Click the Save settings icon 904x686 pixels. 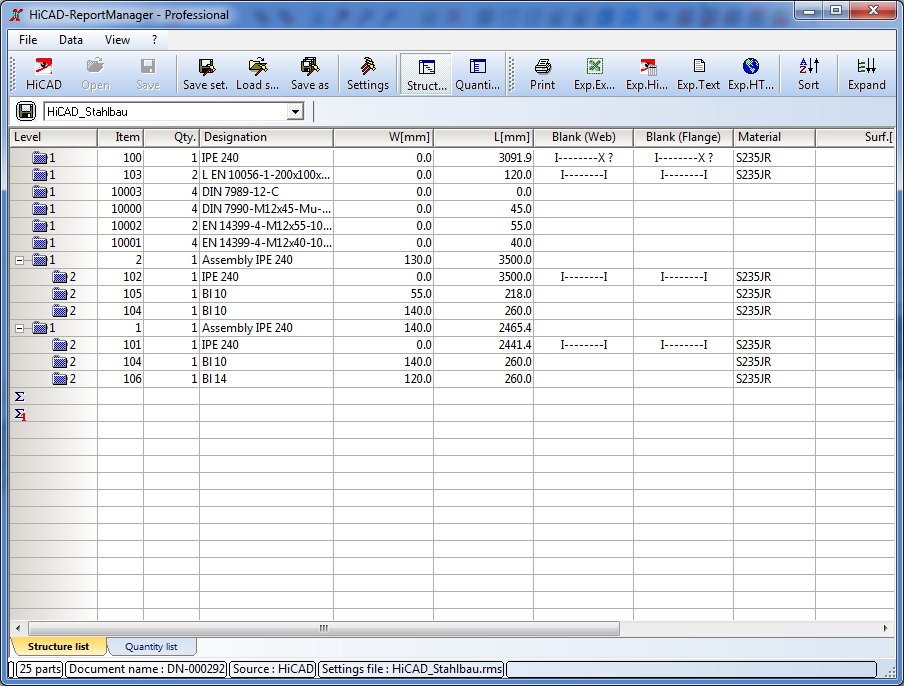coord(205,74)
